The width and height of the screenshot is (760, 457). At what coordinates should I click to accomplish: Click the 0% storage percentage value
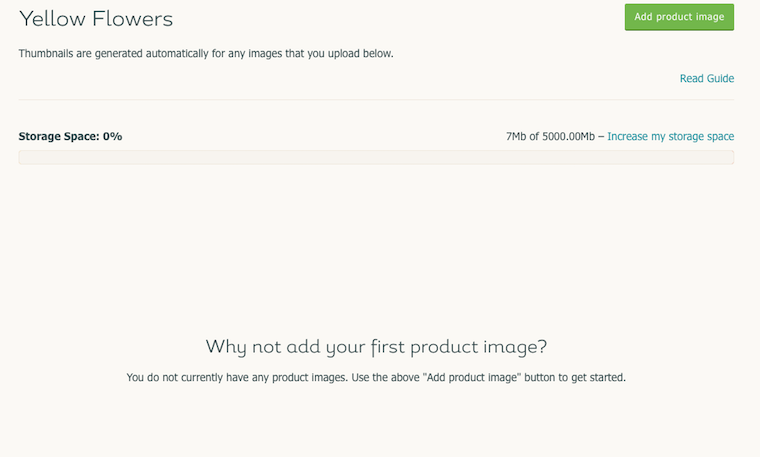112,137
